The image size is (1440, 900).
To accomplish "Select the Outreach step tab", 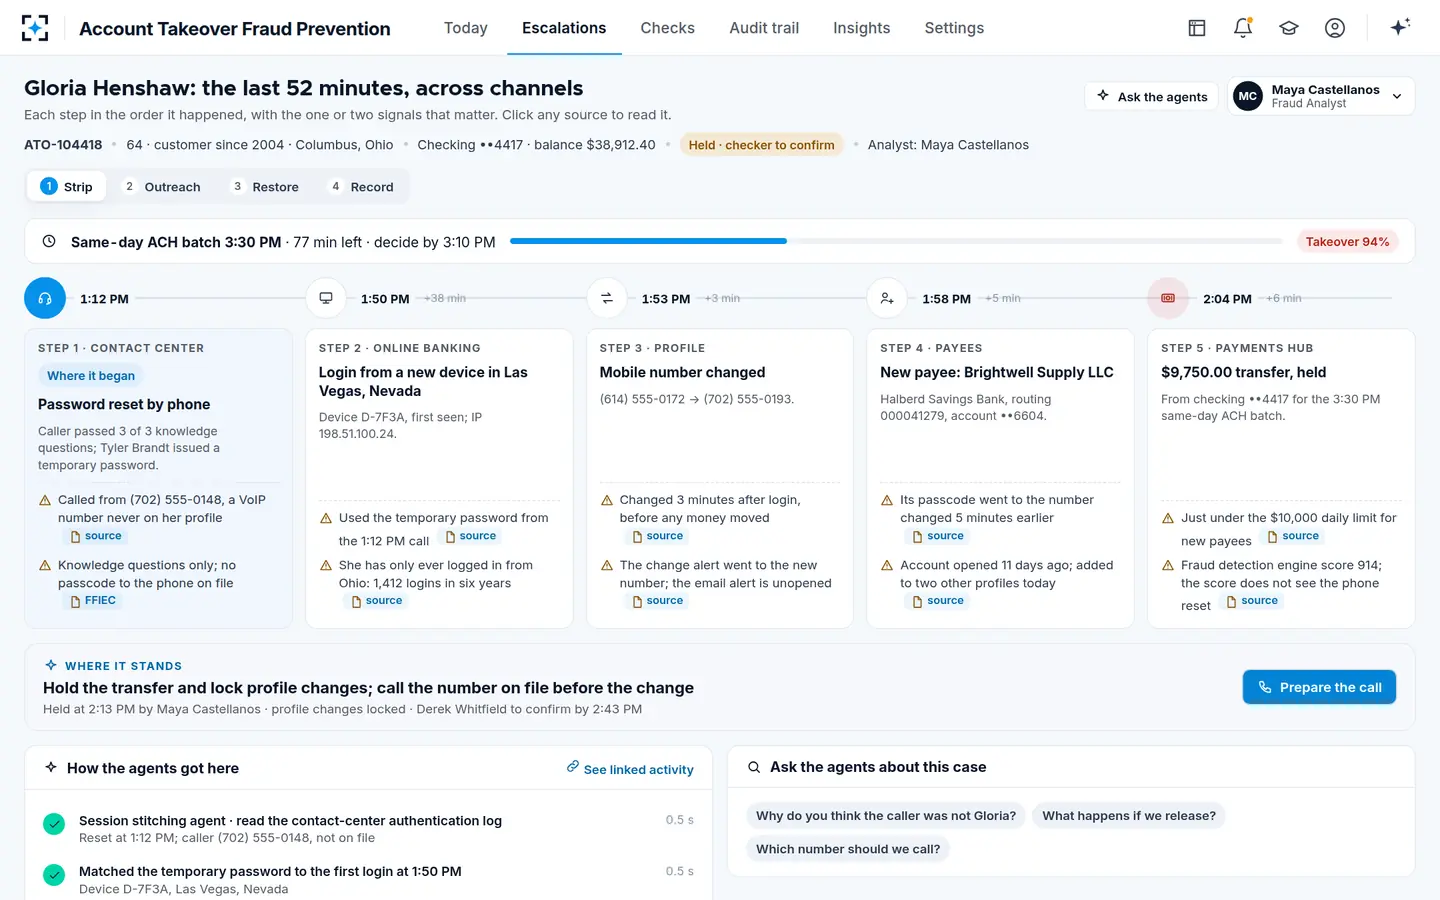I will (x=161, y=187).
